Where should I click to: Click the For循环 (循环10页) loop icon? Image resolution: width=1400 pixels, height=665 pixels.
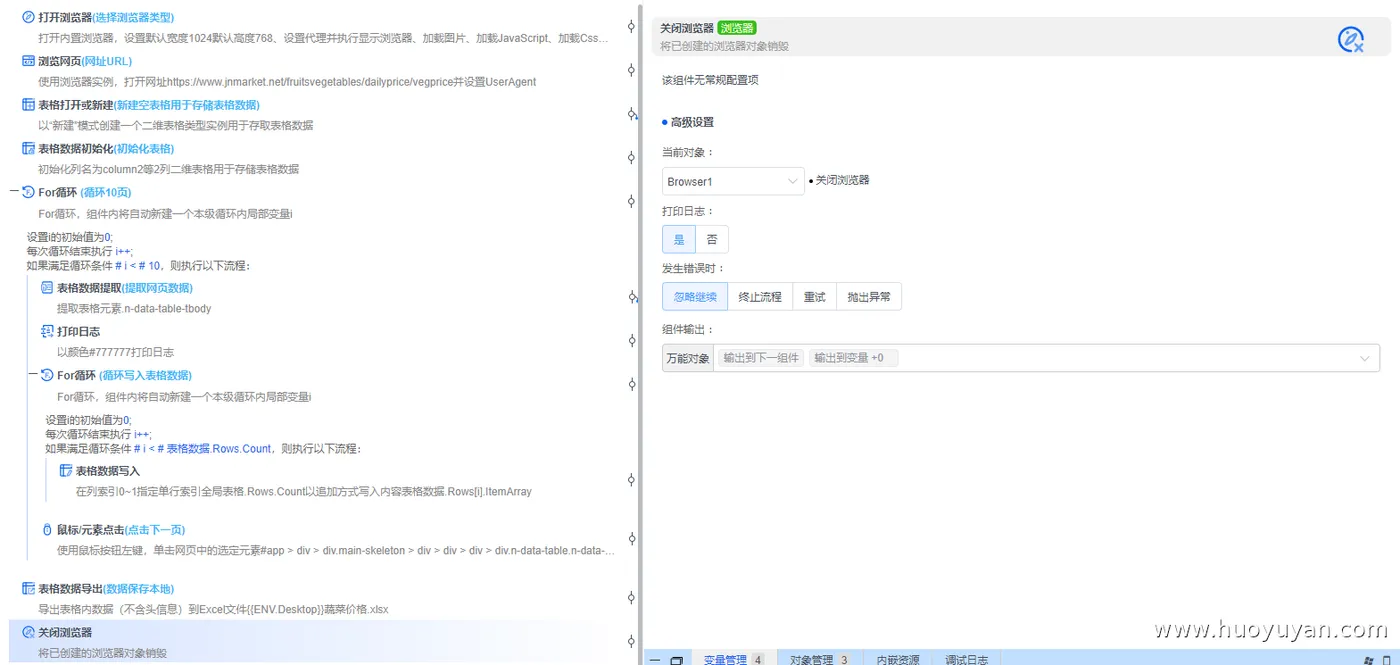tap(28, 192)
